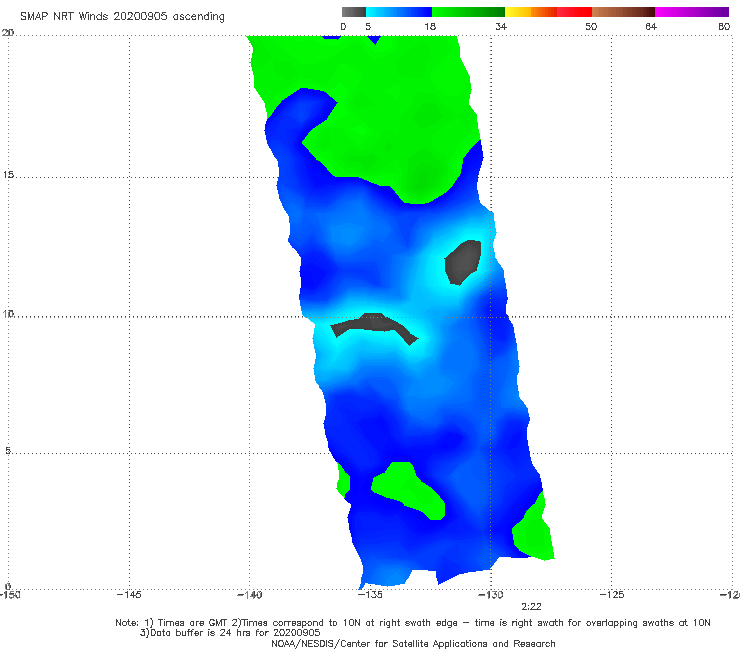This screenshot has width=740, height=650.
Task: Click the longitude axis label "-125"
Action: point(612,595)
